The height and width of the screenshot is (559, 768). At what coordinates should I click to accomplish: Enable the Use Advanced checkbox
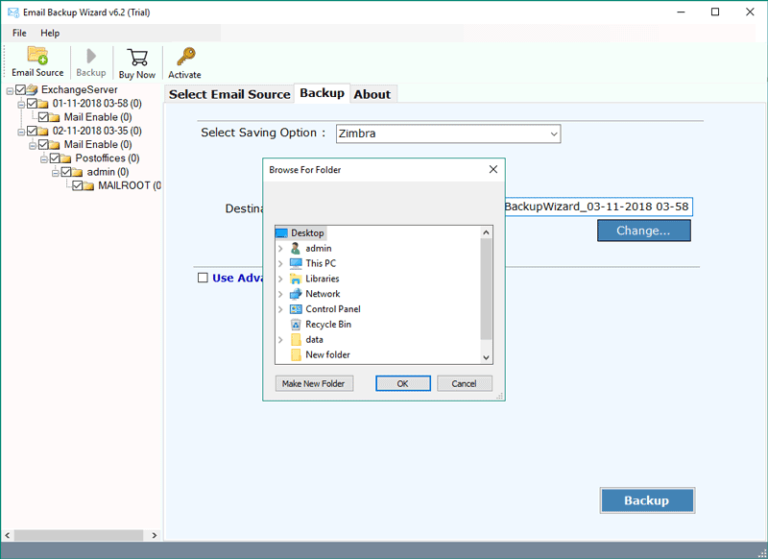click(203, 278)
